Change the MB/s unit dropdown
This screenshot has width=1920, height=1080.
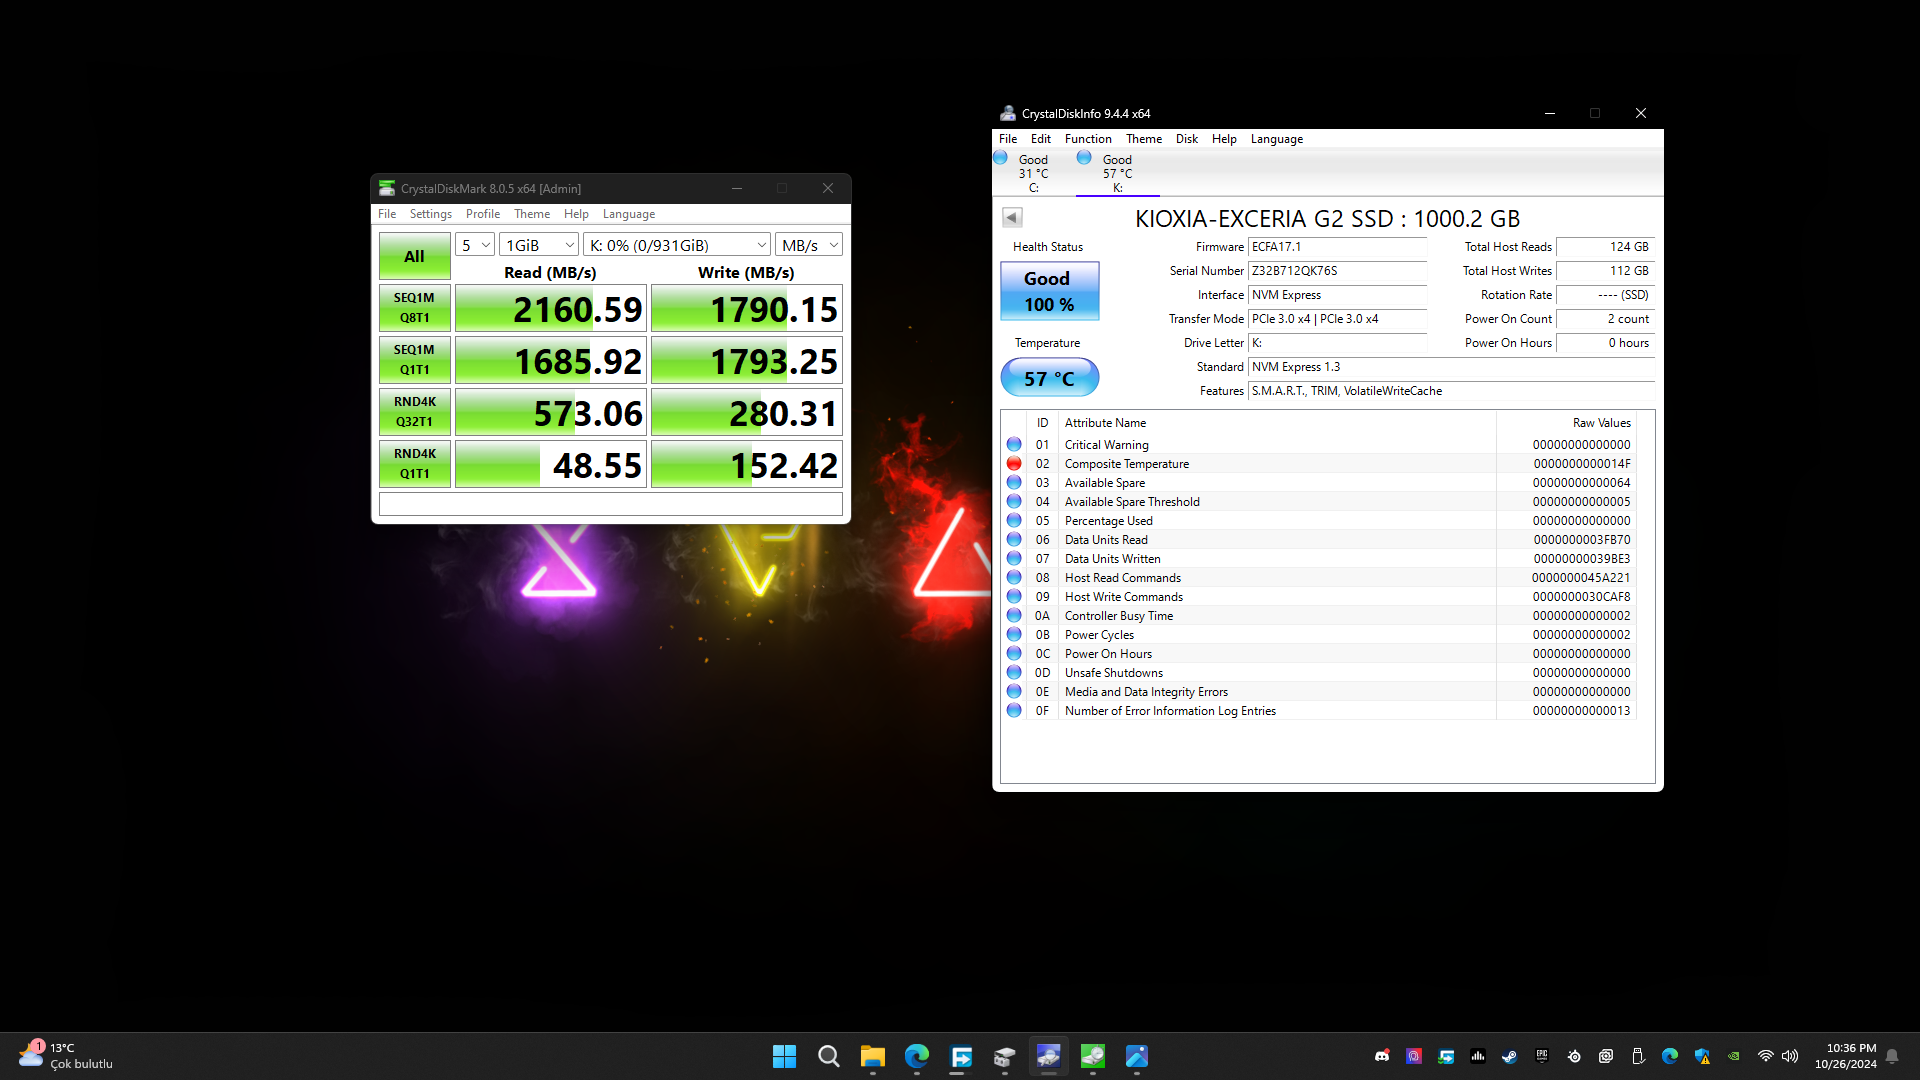point(808,245)
